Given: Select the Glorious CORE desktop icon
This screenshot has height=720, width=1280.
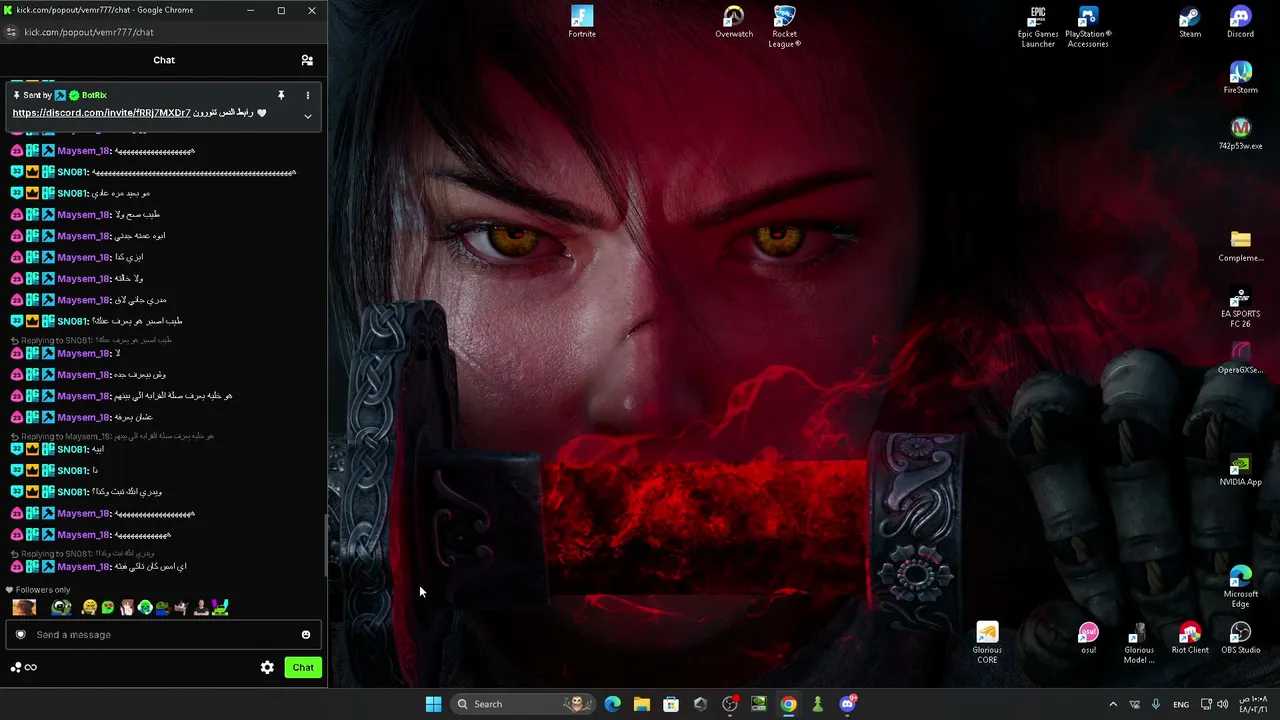Looking at the screenshot, I should [987, 643].
